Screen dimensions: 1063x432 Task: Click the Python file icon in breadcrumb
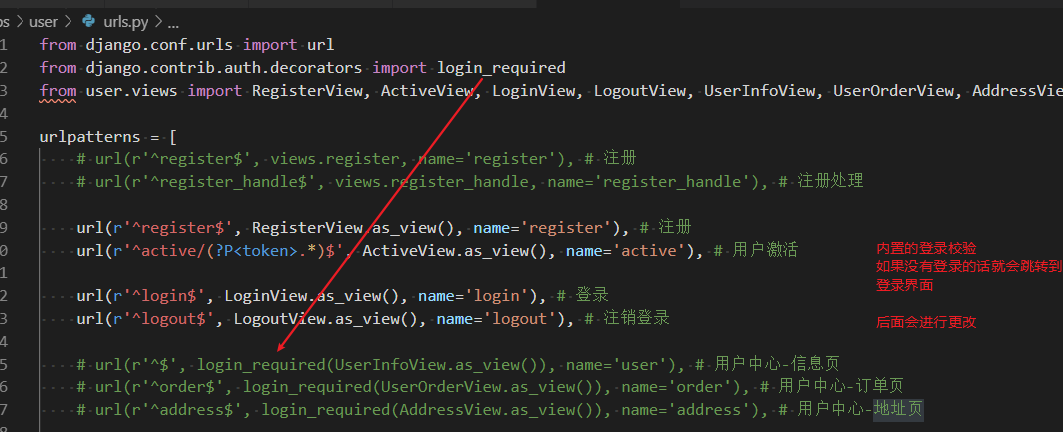87,20
